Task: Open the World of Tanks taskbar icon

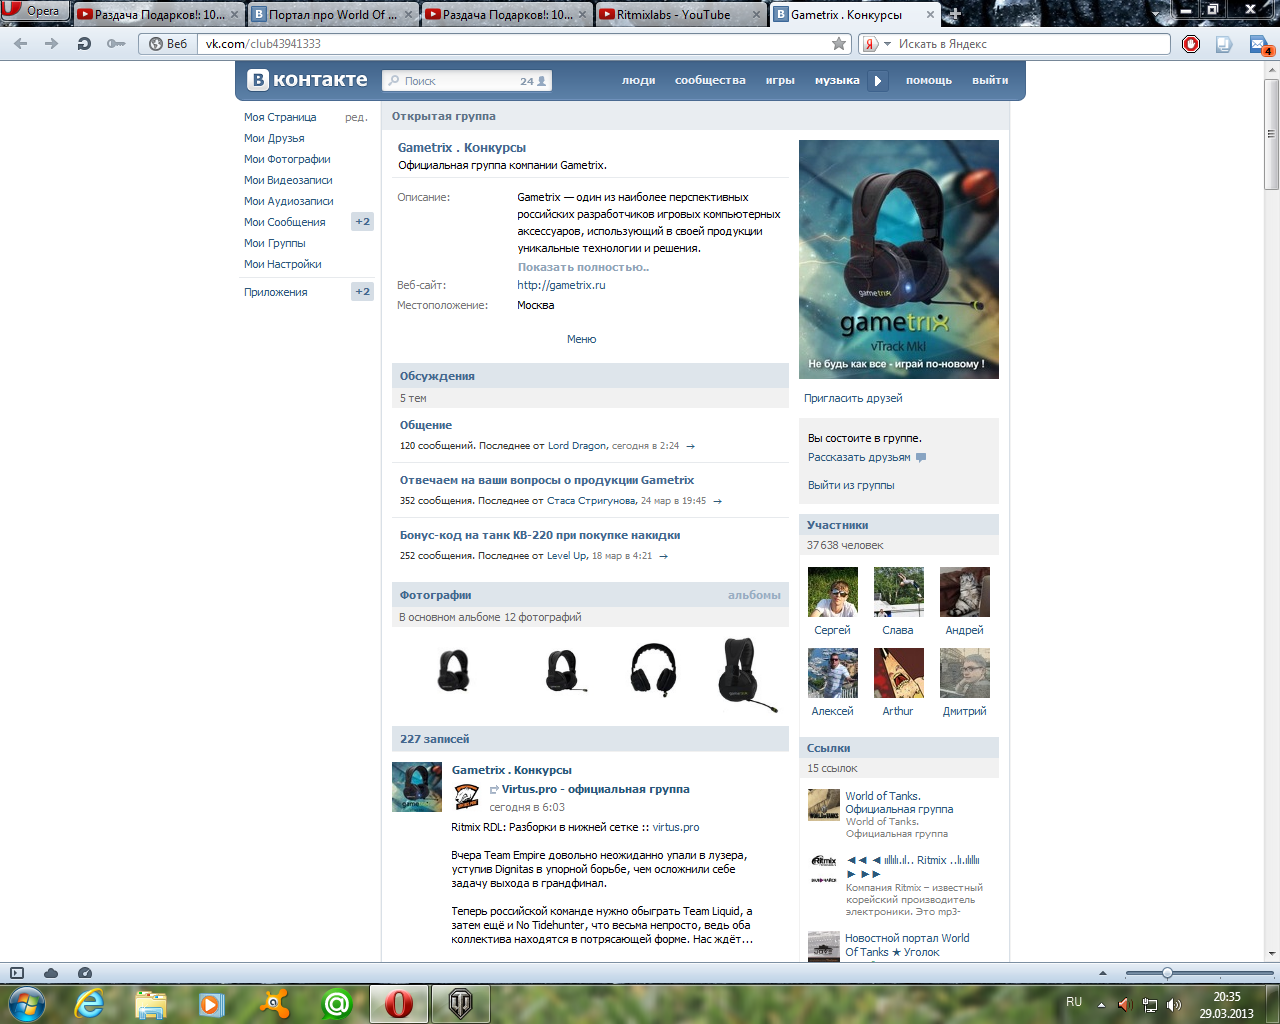Action: point(461,1003)
